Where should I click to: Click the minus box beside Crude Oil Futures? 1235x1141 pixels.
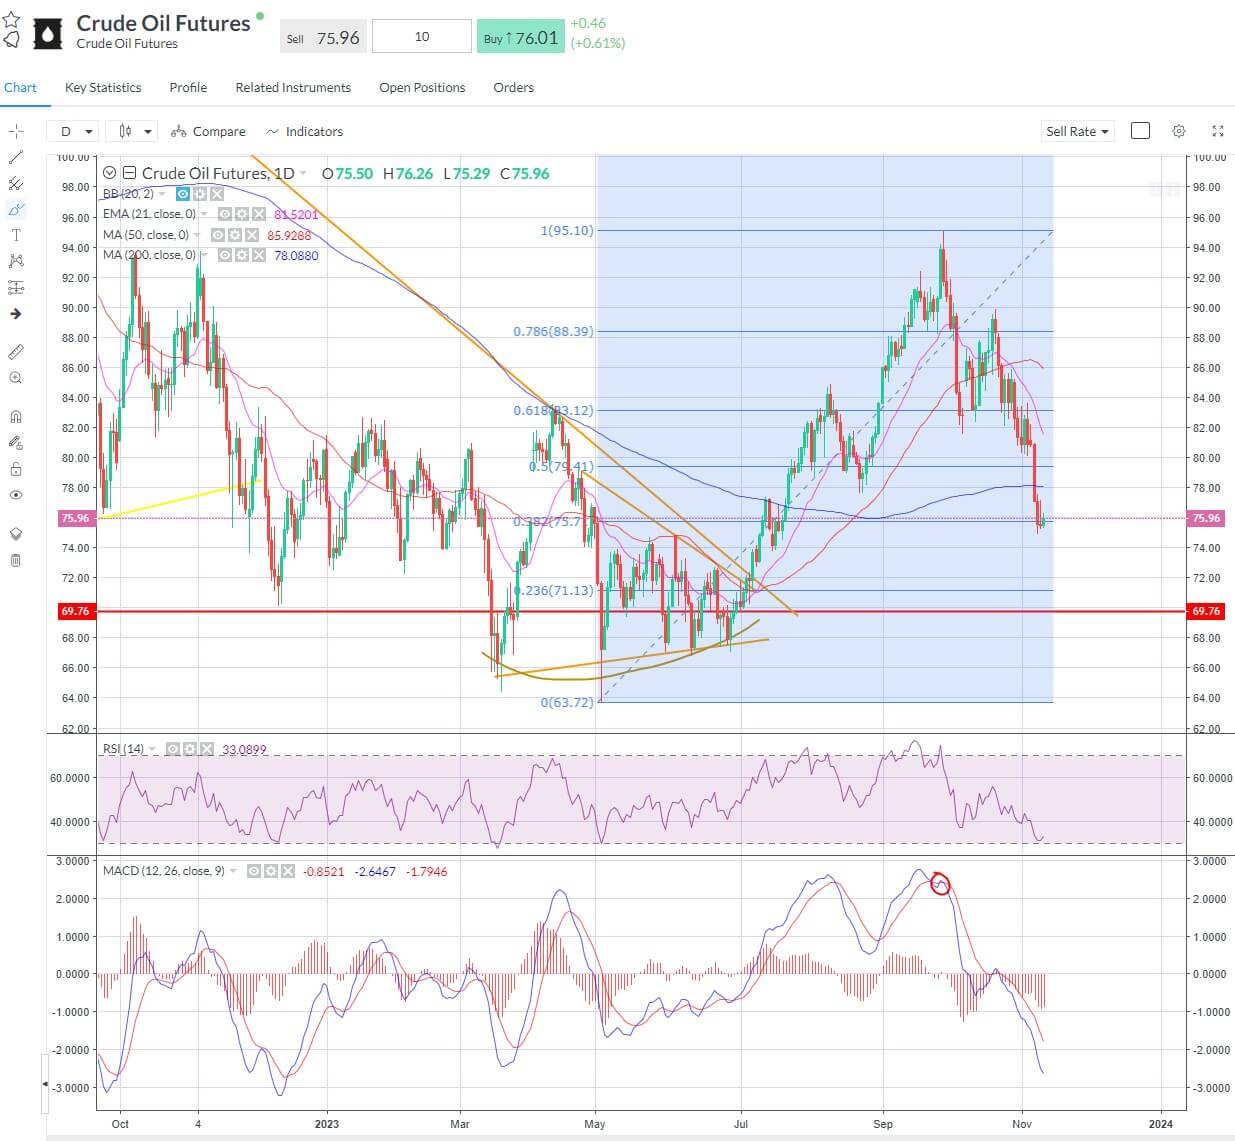coord(129,173)
